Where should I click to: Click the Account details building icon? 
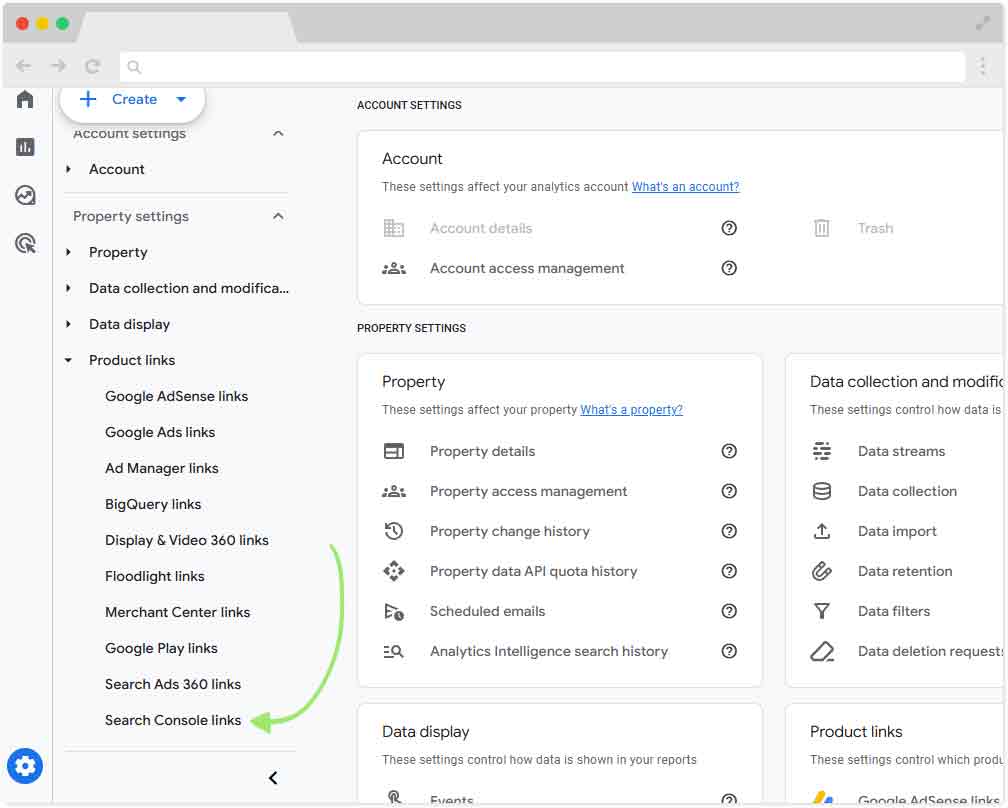(x=393, y=228)
